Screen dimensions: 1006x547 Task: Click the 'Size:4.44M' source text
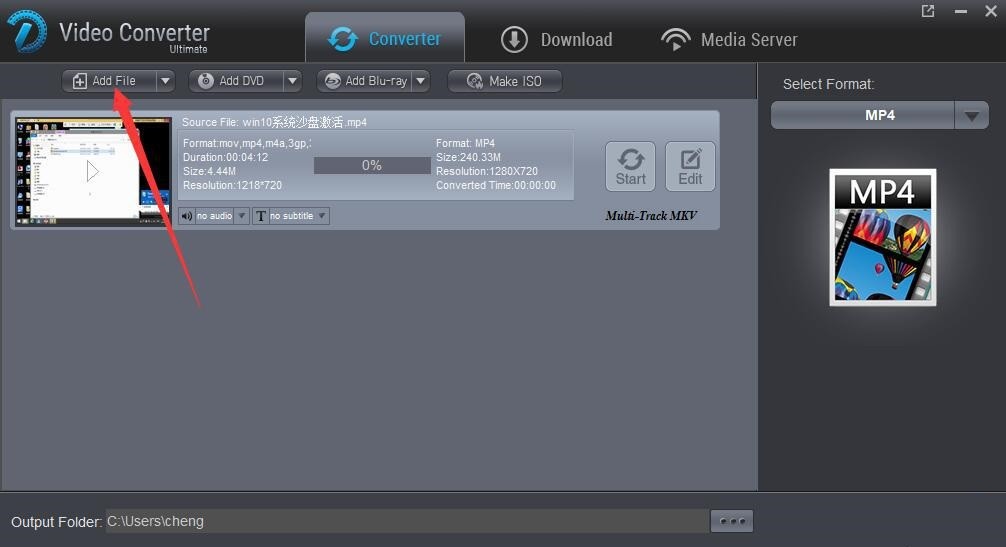tap(209, 171)
